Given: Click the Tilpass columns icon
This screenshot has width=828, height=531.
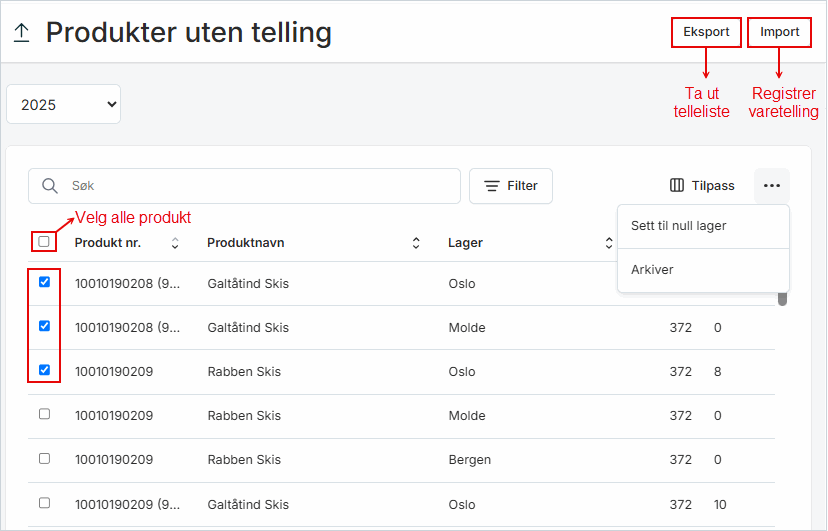Looking at the screenshot, I should pyautogui.click(x=677, y=185).
